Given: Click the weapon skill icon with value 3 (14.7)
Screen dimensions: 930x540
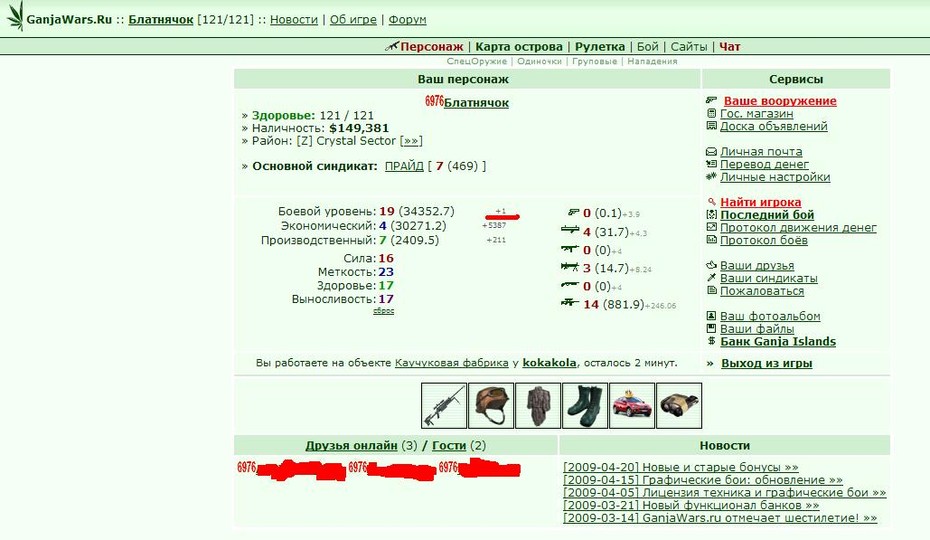Looking at the screenshot, I should 570,267.
